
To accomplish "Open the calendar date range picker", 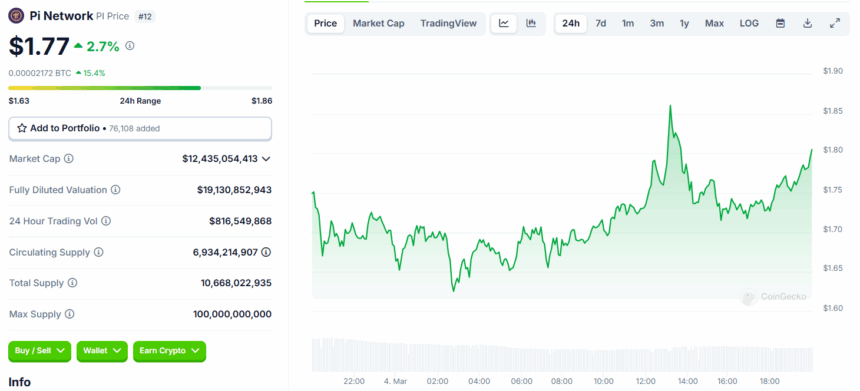I will coord(780,24).
